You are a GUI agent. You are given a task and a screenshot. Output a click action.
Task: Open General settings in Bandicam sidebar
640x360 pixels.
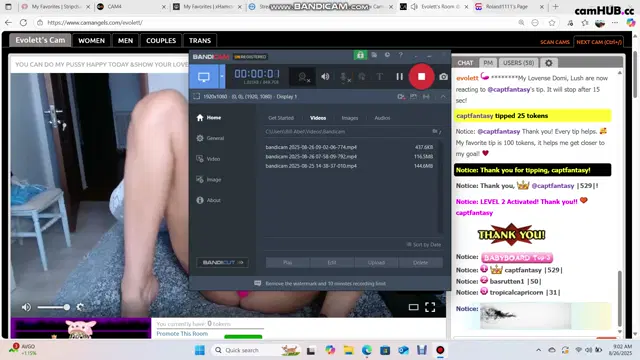point(210,138)
